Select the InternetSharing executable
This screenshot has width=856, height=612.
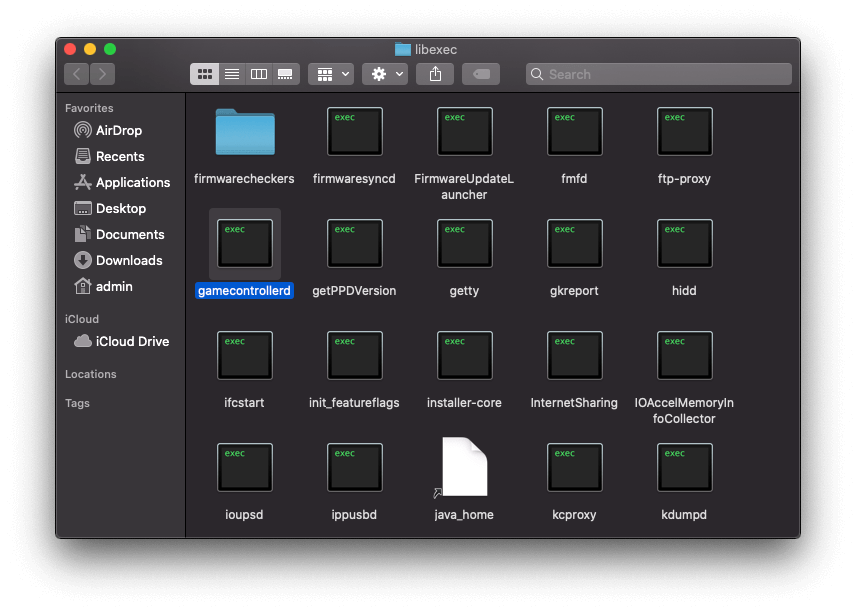574,355
